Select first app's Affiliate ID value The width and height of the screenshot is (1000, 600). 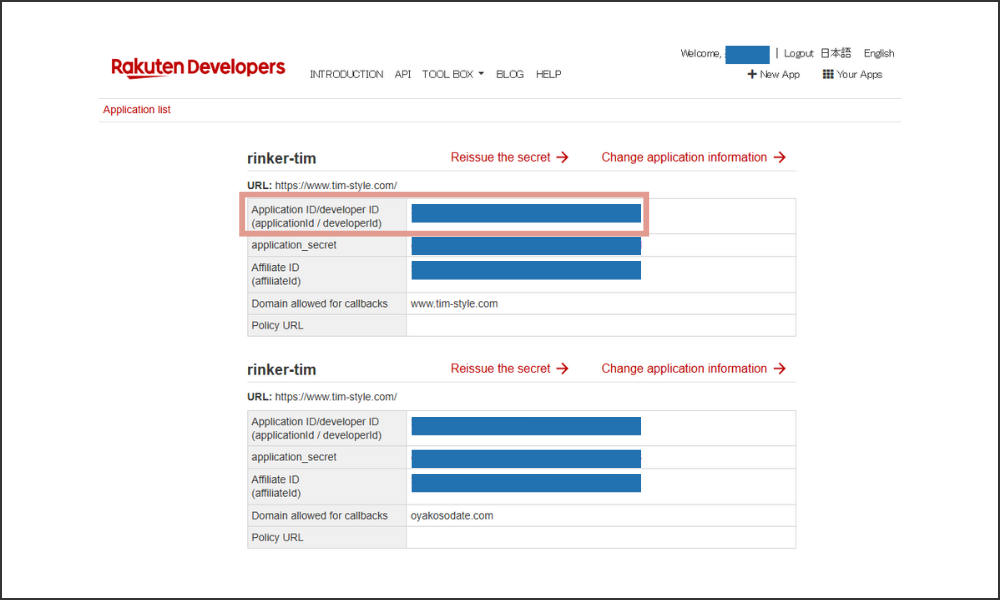526,270
